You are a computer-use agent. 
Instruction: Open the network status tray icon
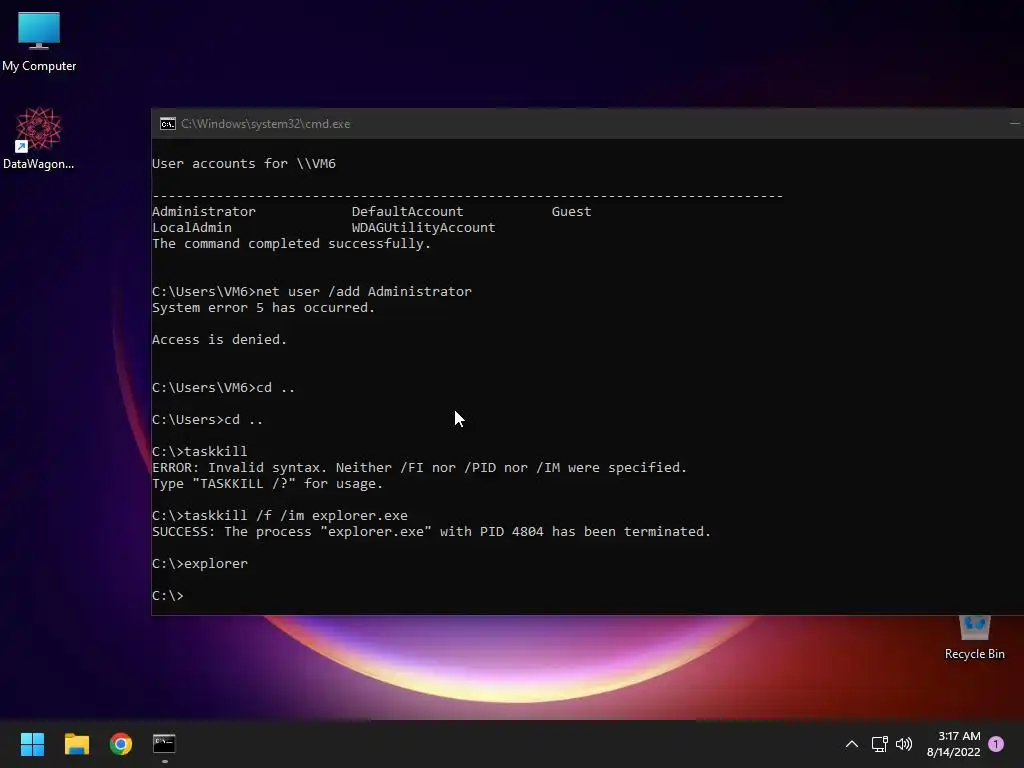(880, 744)
